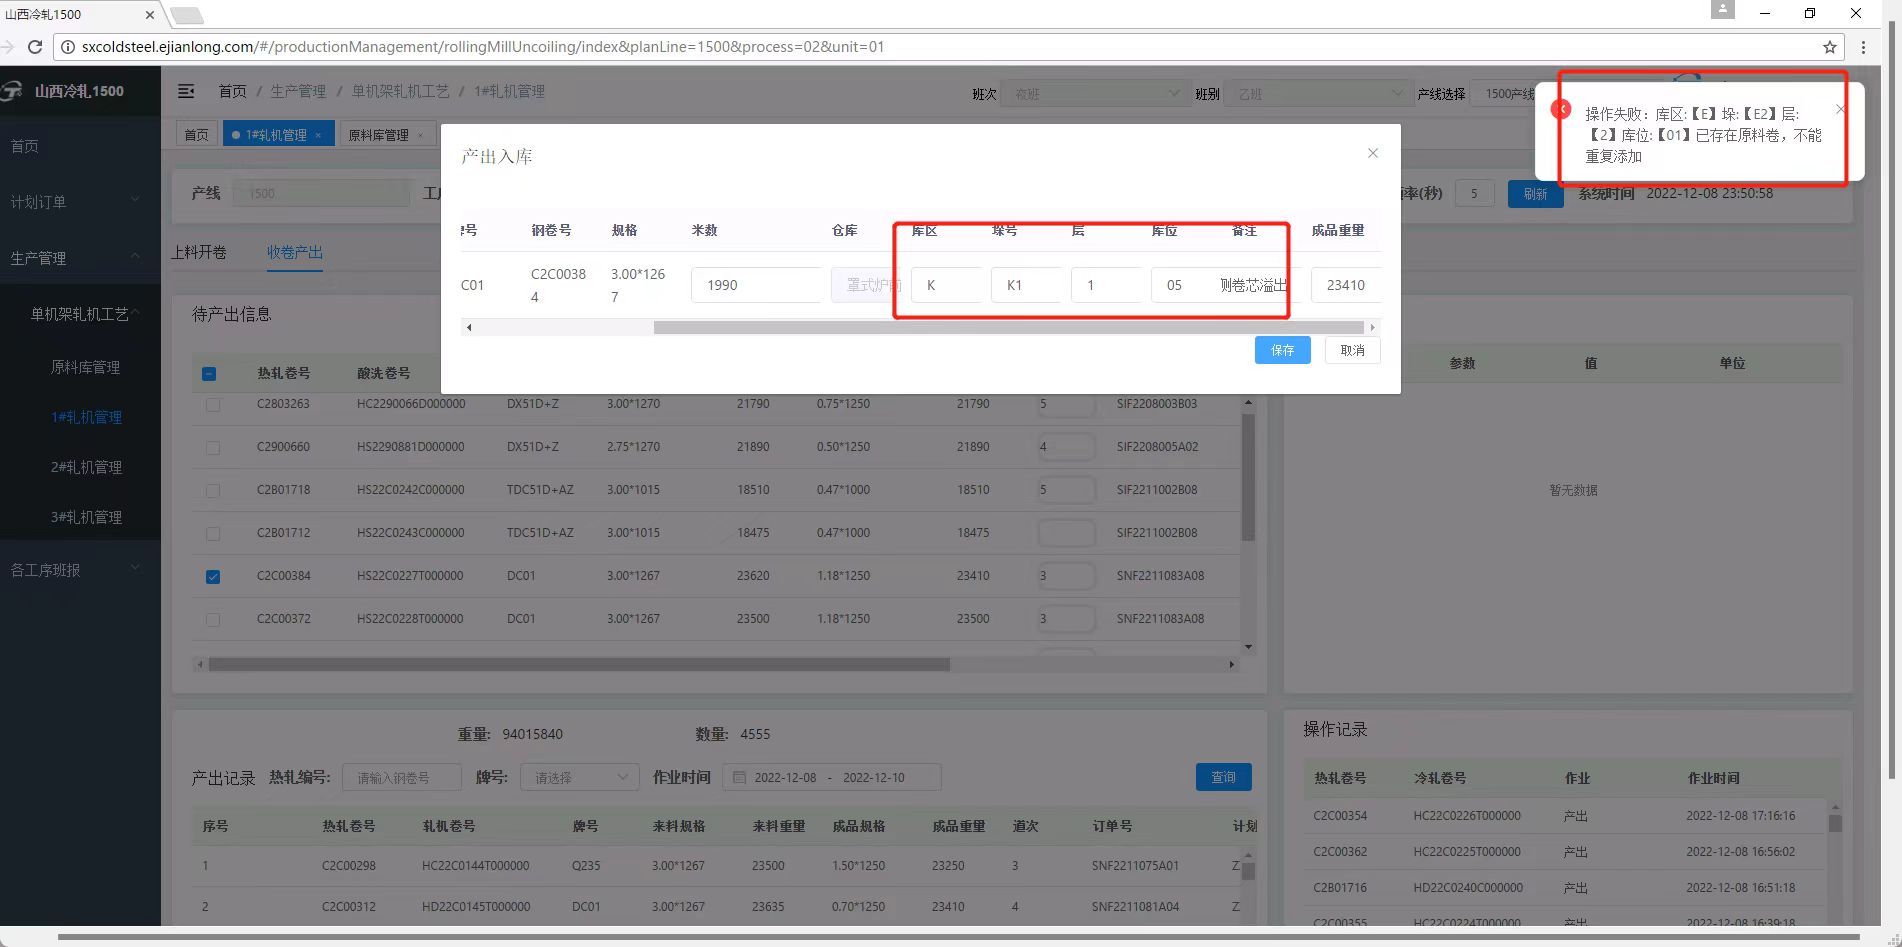Viewport: 1902px width, 947px height.
Task: Collapse the 生产管理 sidebar menu
Action: pyautogui.click(x=80, y=258)
